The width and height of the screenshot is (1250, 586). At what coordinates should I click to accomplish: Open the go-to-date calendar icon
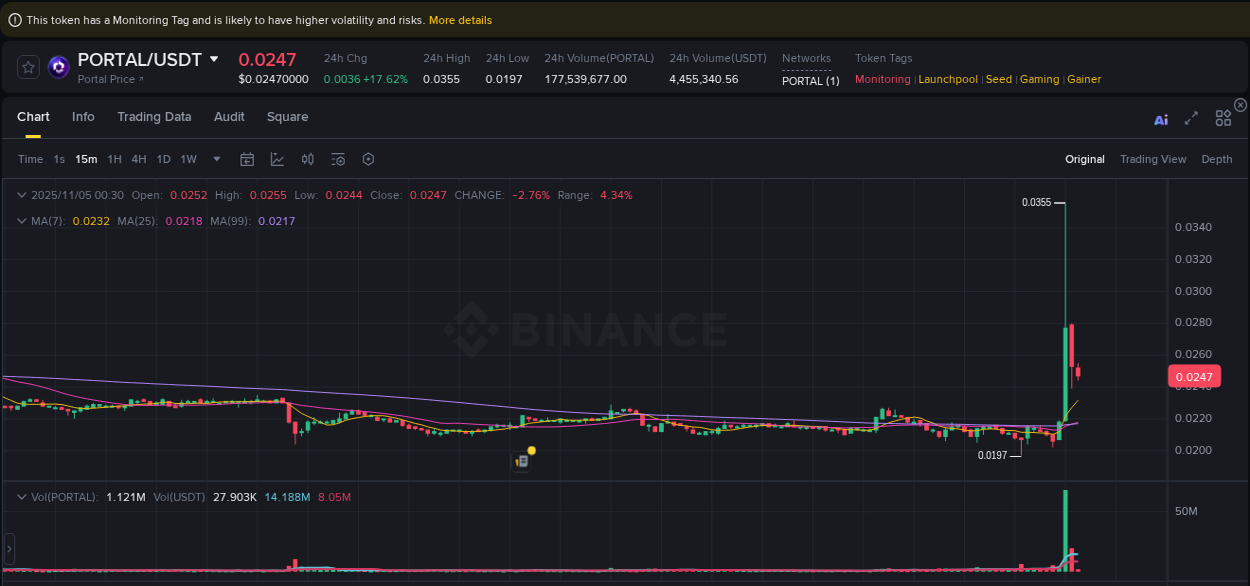247,159
